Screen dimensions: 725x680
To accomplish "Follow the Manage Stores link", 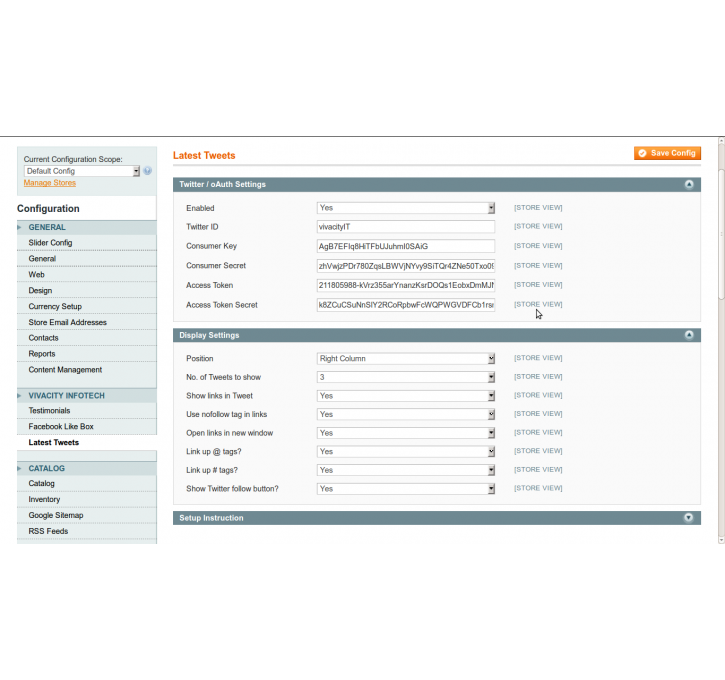I will [x=50, y=183].
